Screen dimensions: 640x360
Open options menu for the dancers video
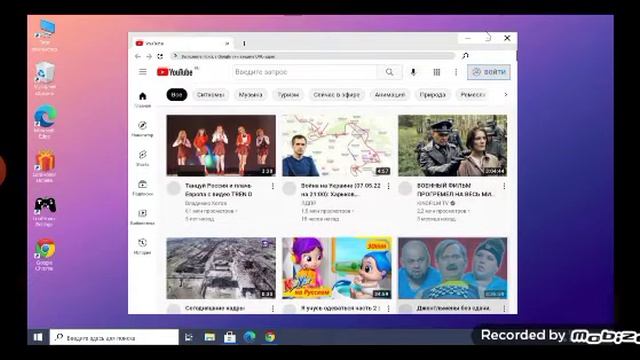[x=273, y=186]
